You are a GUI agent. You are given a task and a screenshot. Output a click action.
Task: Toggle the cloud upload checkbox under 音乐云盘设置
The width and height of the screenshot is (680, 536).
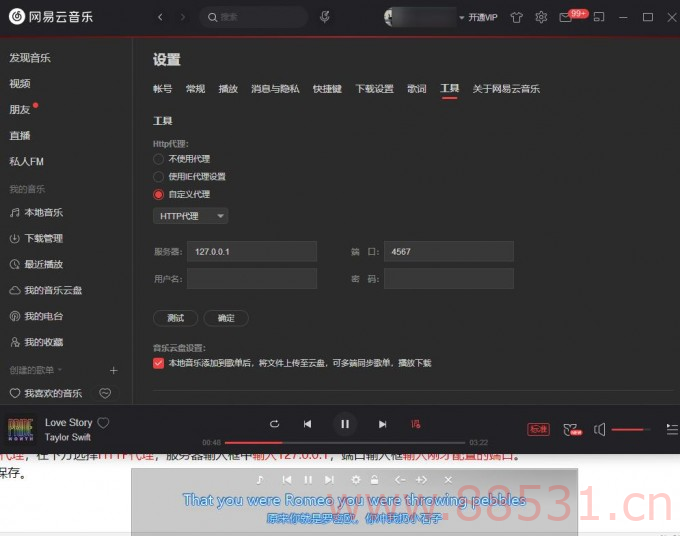point(158,363)
